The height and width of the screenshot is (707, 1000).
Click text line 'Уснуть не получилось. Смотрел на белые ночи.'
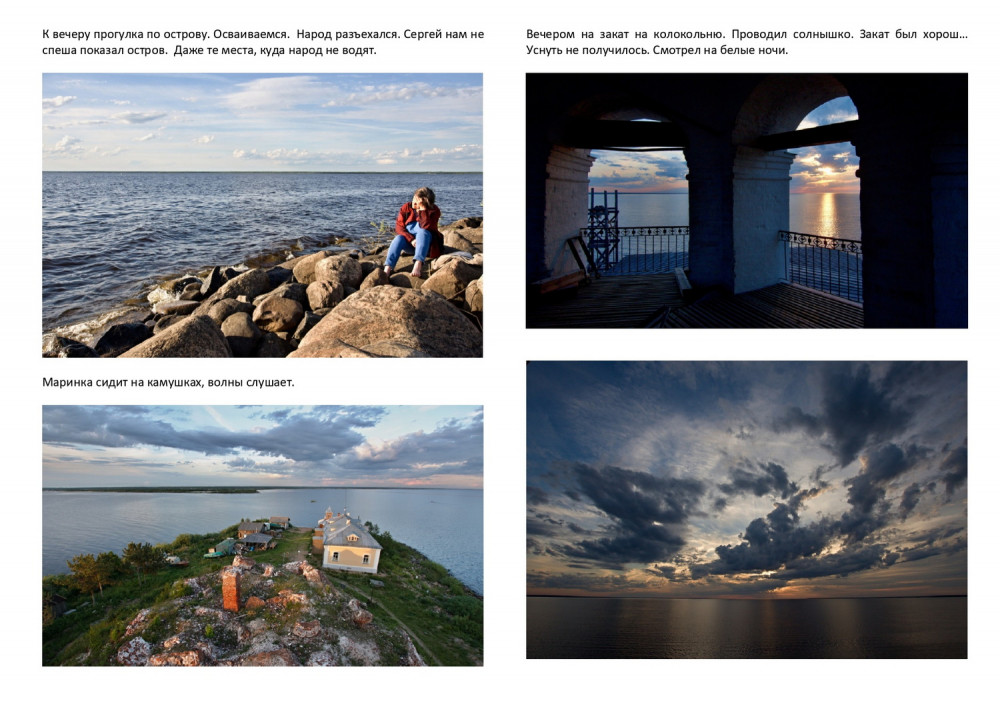tap(657, 50)
